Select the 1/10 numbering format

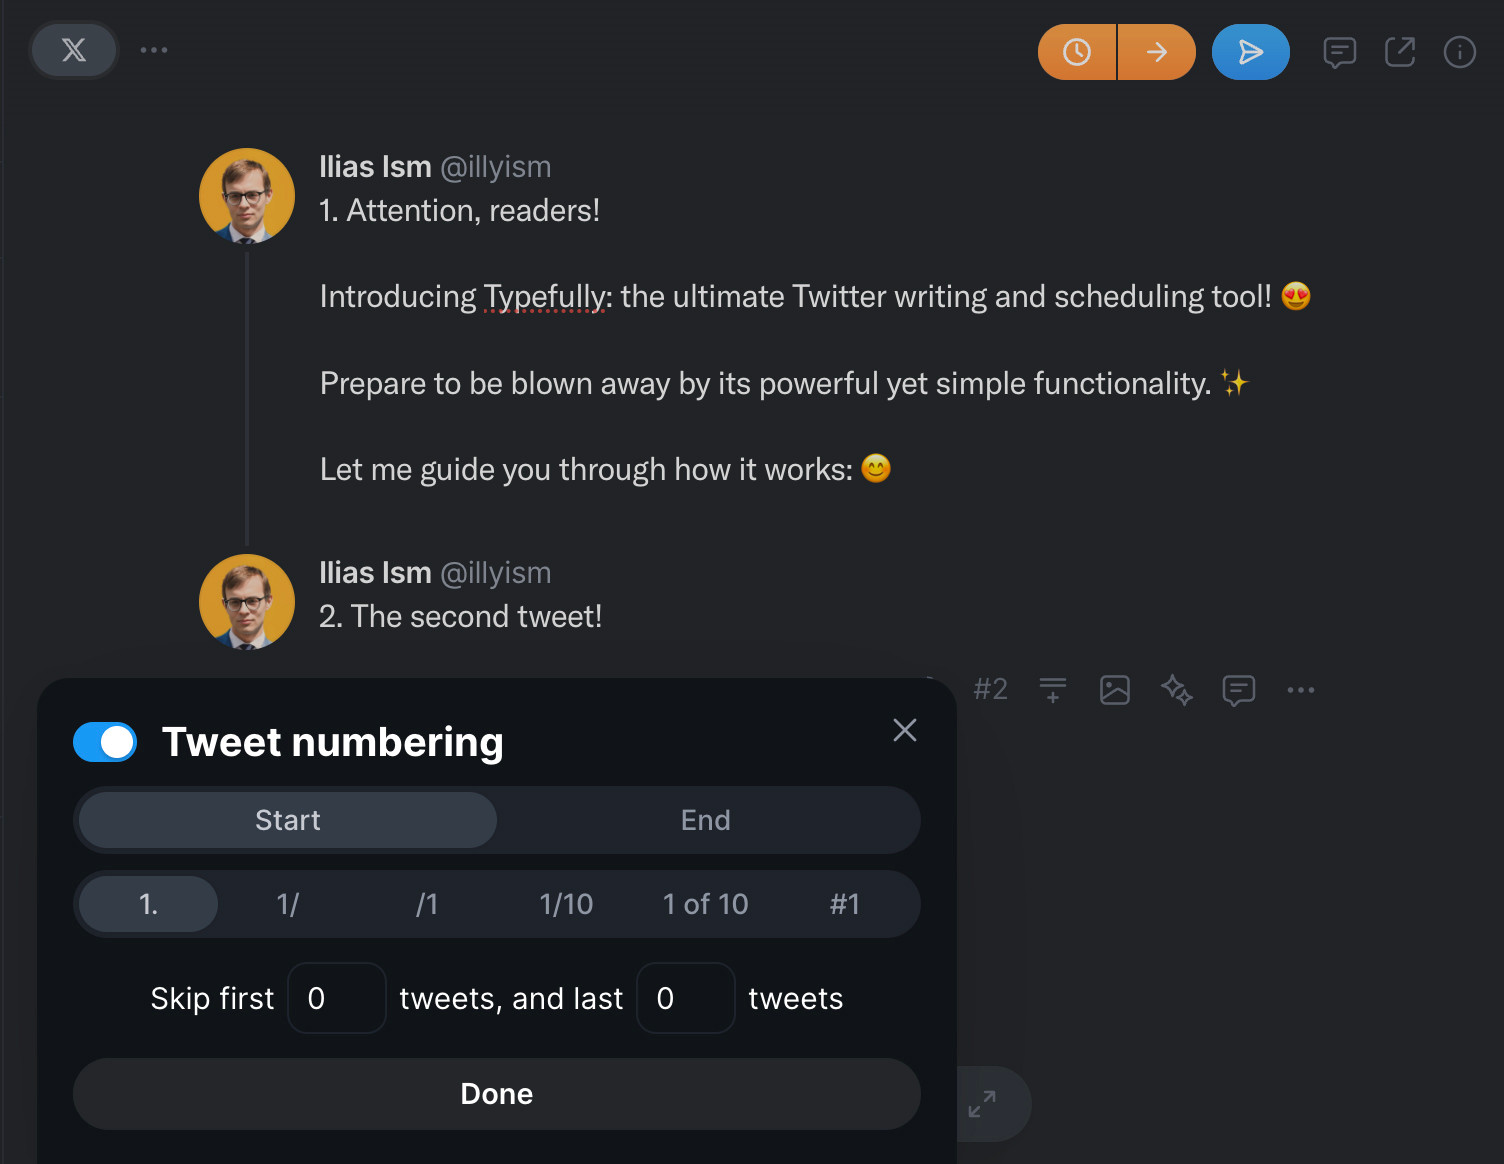566,903
